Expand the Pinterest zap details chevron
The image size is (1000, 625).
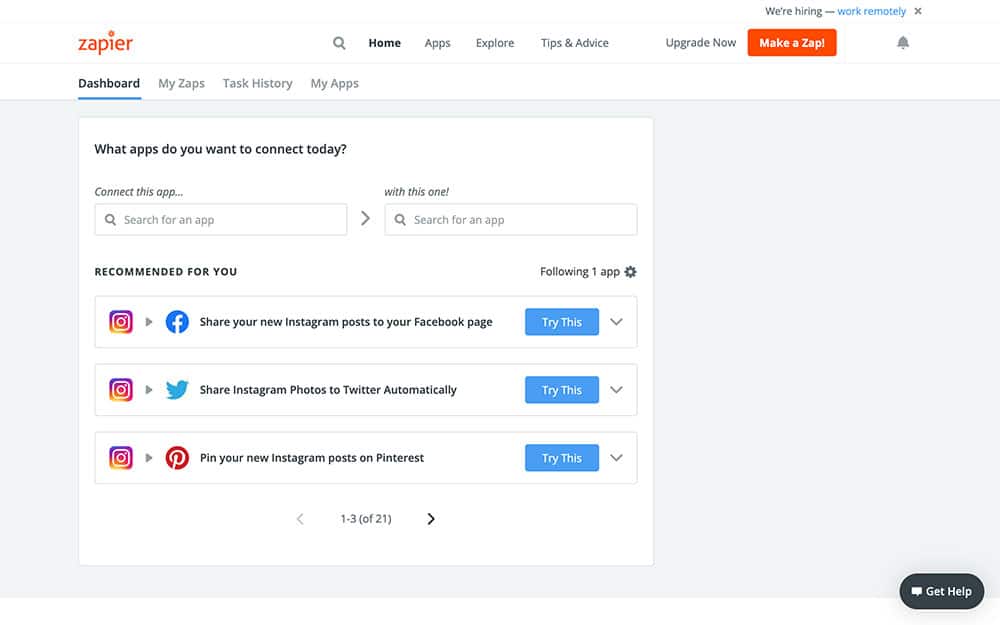(x=616, y=458)
